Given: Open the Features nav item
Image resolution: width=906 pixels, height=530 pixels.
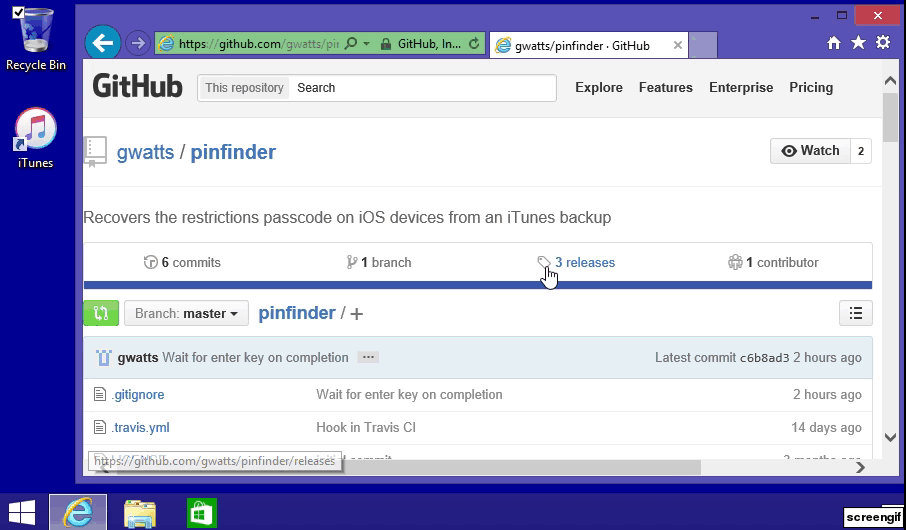Looking at the screenshot, I should (x=666, y=87).
